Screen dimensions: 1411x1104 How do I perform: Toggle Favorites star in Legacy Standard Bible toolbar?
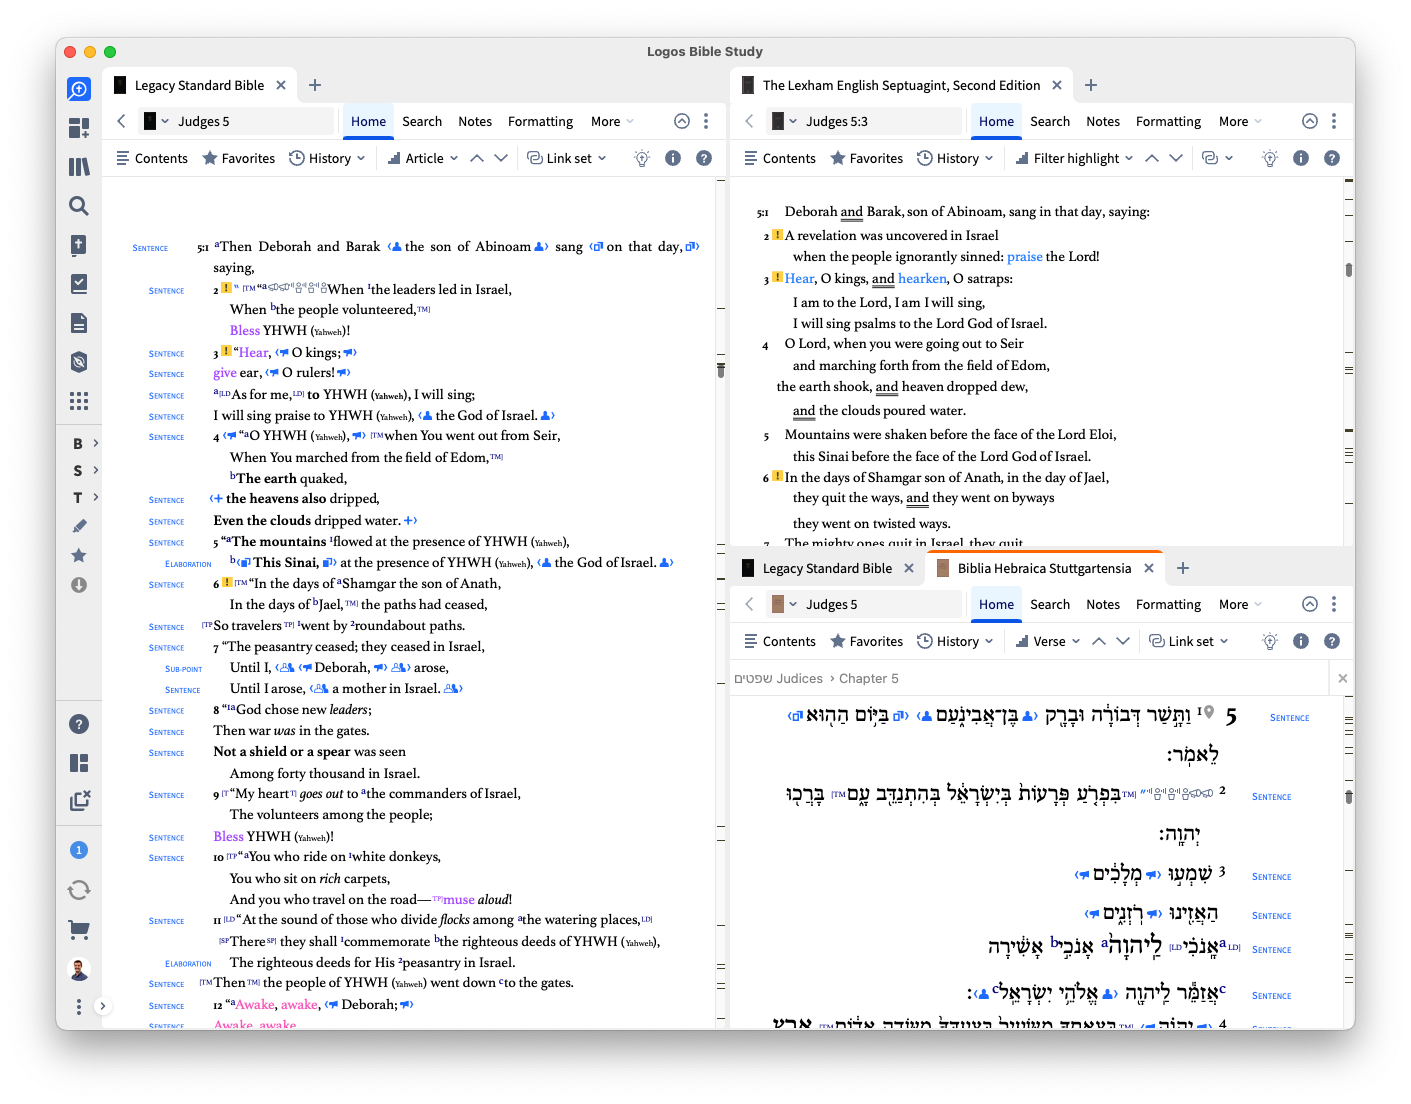(239, 158)
